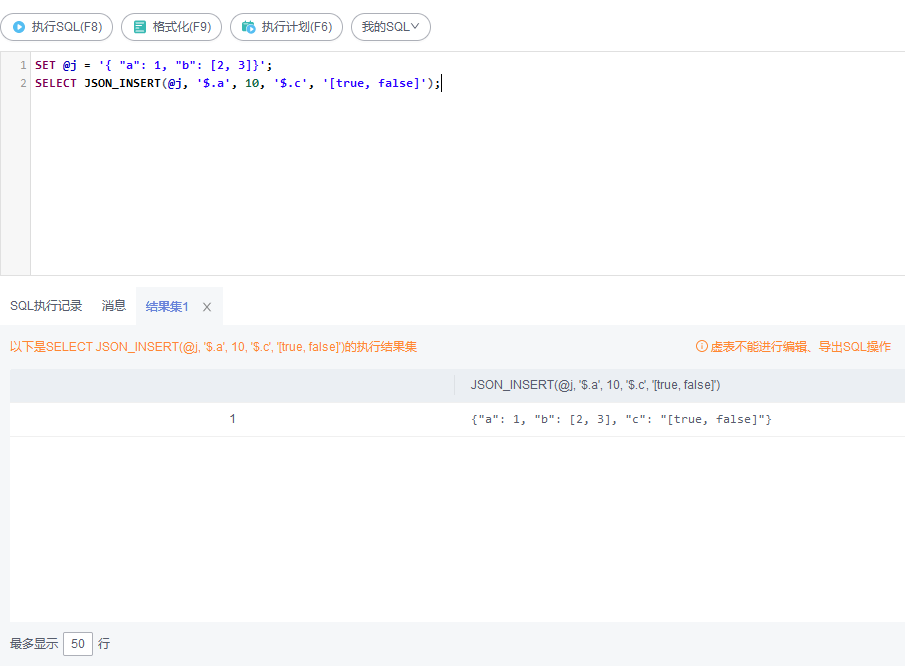Click row number 1 in the result grid
The height and width of the screenshot is (666, 905).
[232, 418]
